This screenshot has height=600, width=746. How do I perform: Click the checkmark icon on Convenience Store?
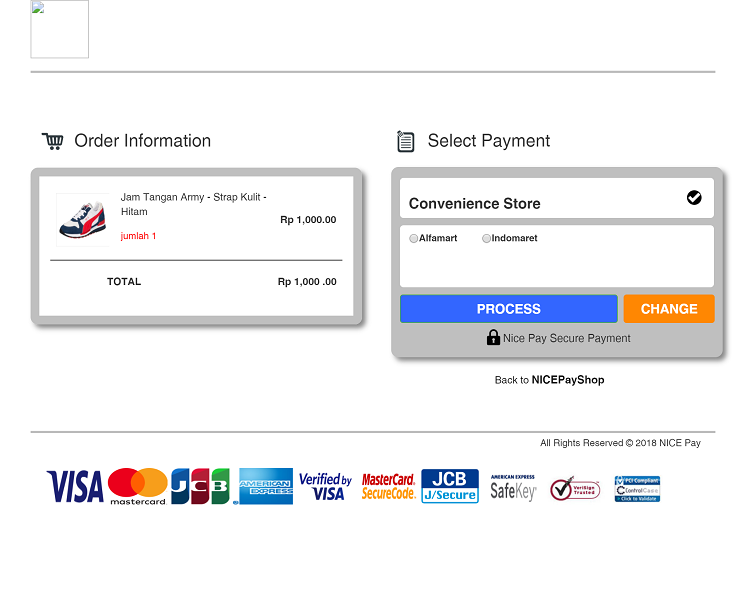694,197
